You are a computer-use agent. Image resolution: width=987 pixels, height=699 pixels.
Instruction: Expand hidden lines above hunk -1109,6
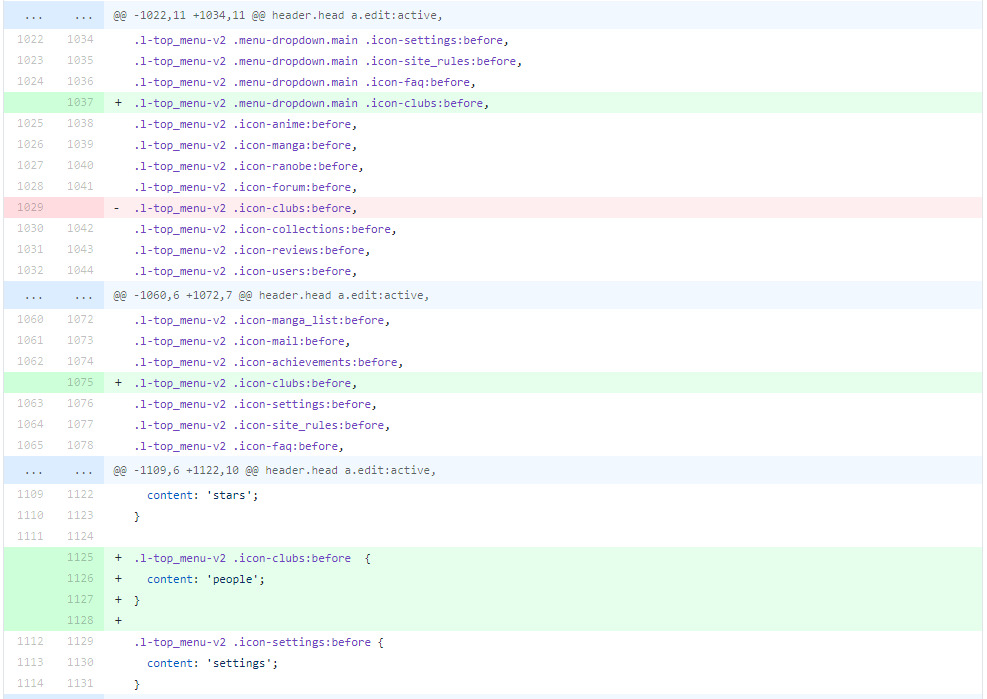30,470
